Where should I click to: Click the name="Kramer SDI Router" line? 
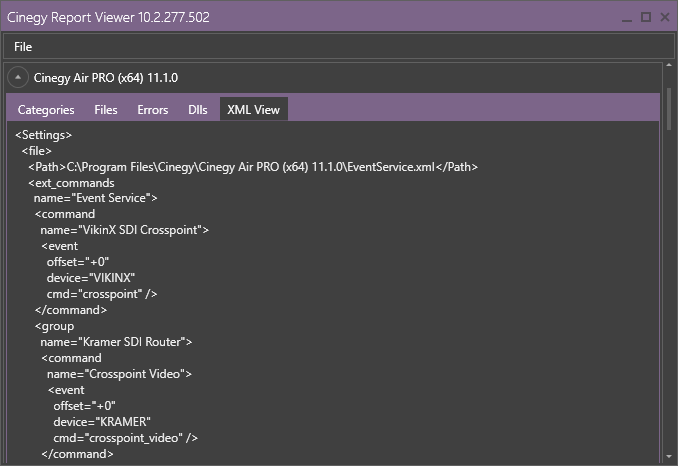(x=116, y=342)
